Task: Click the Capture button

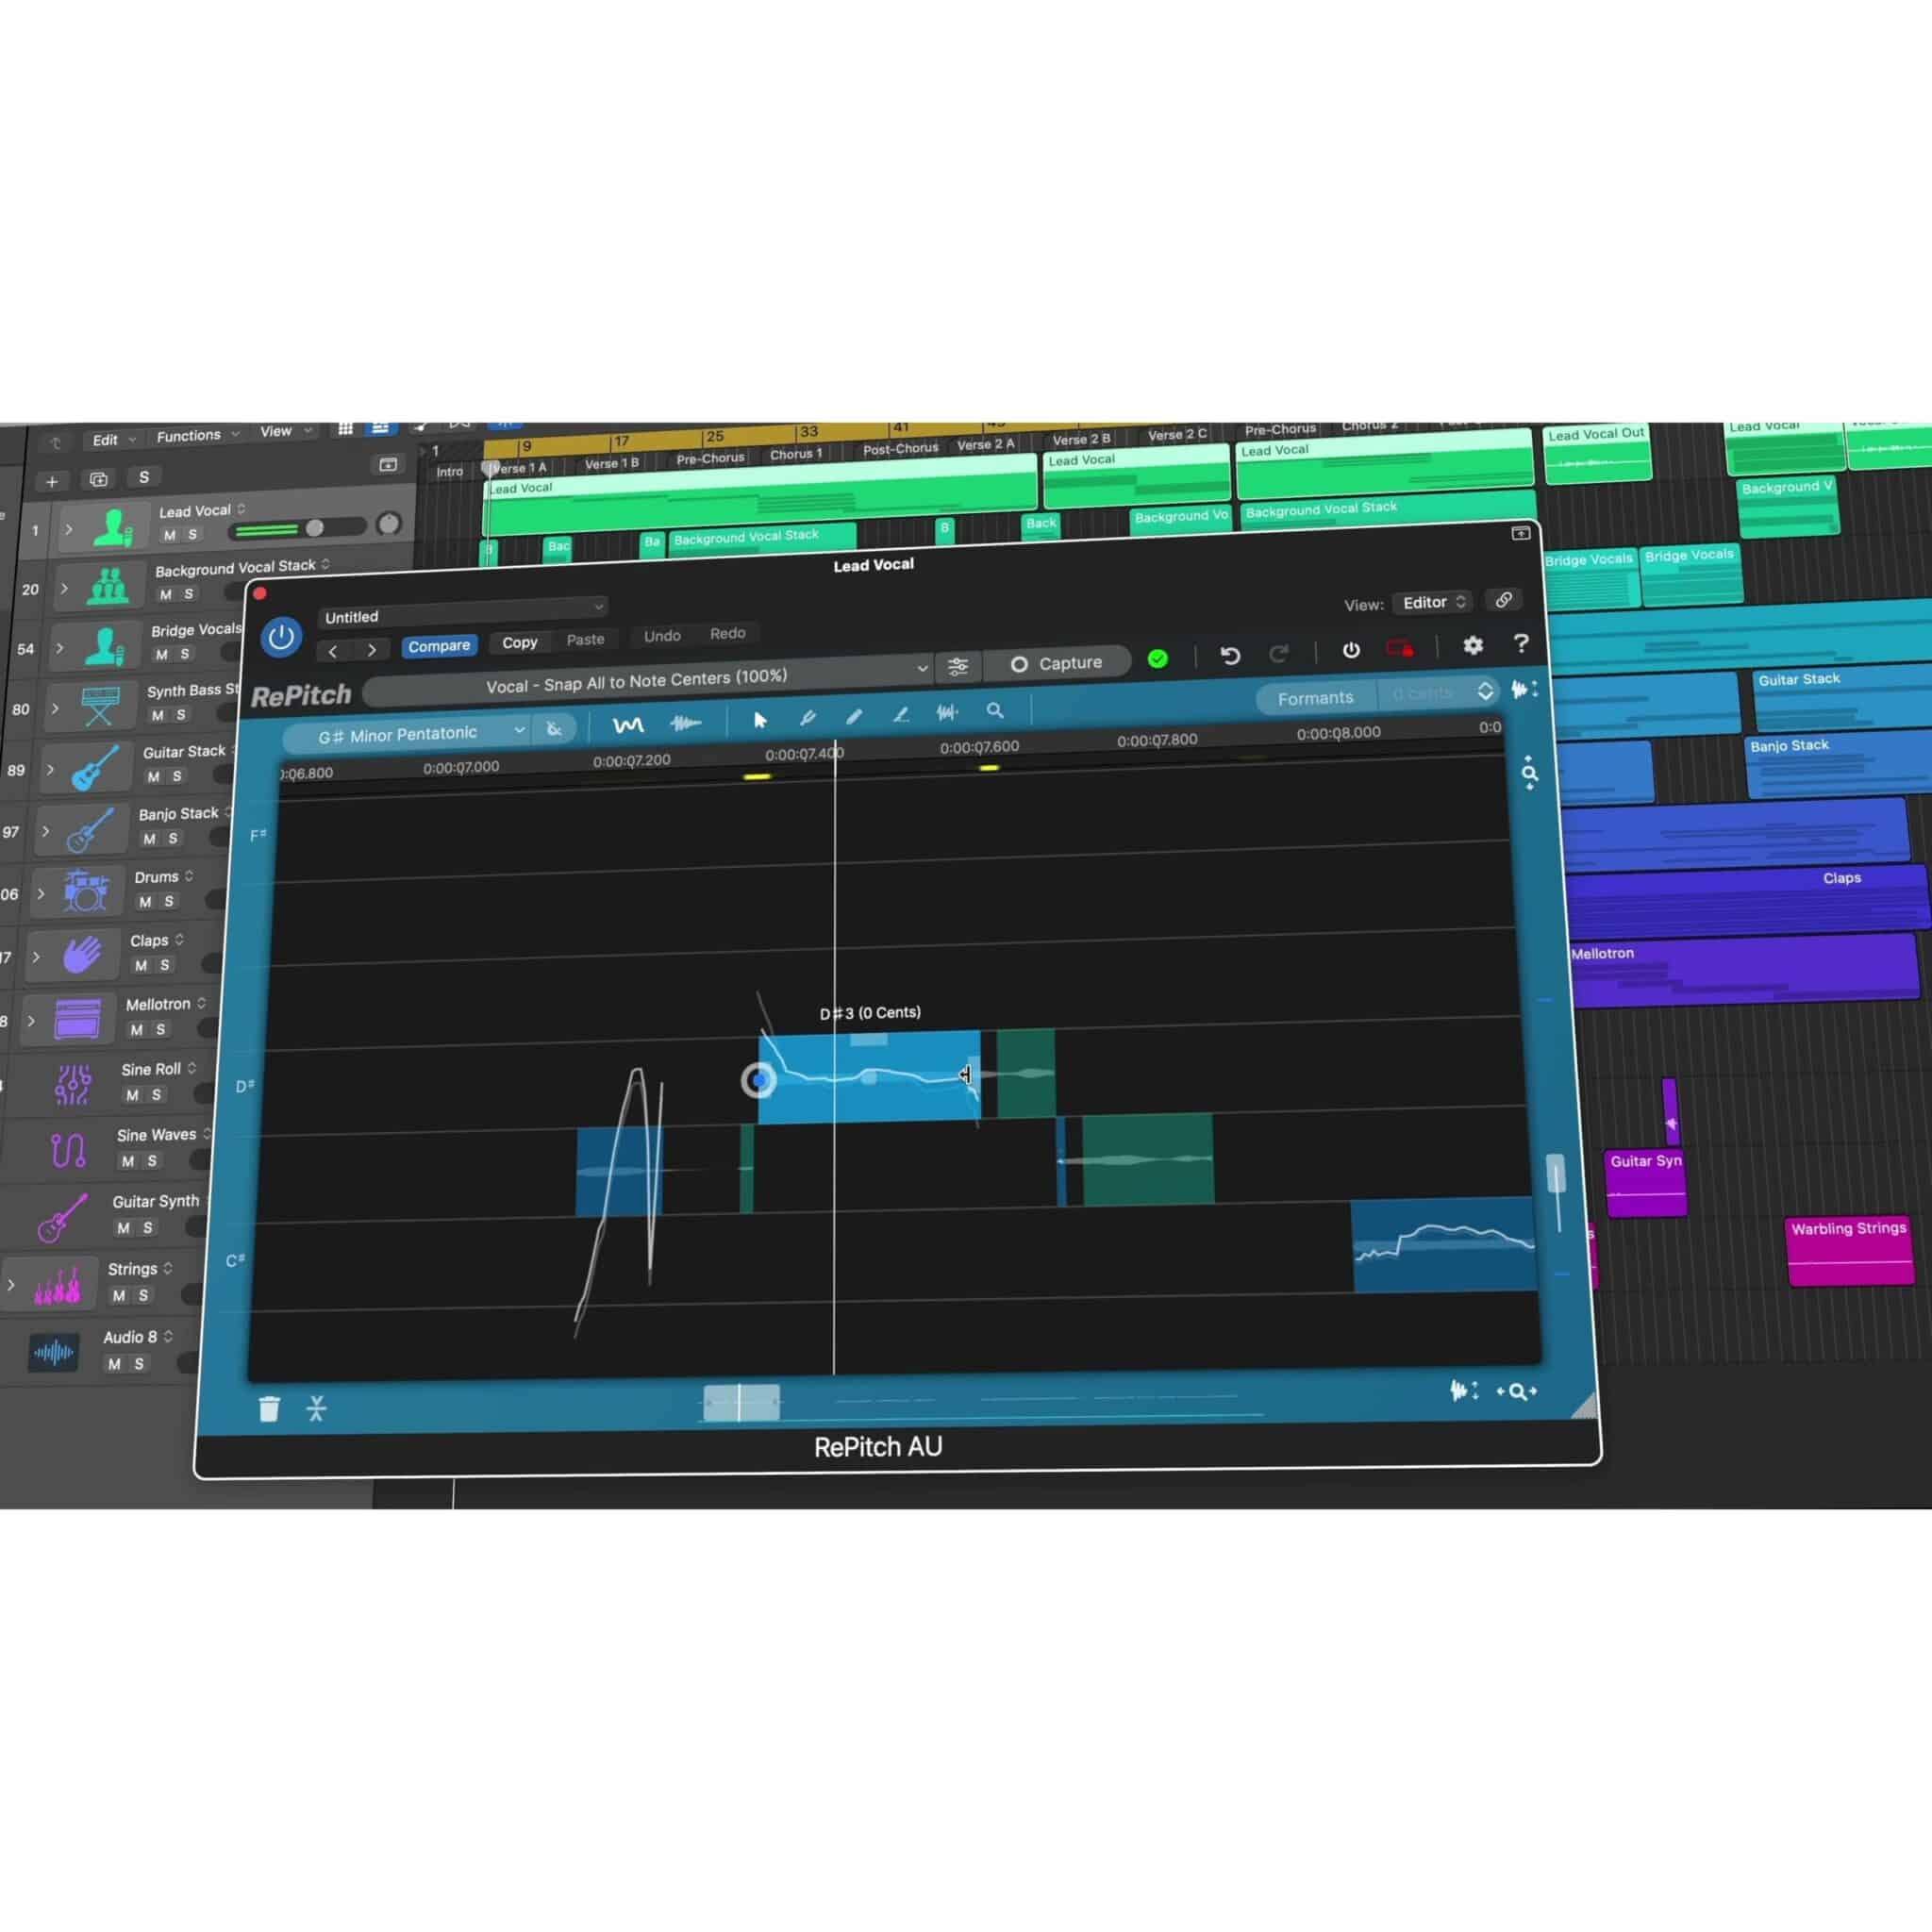Action: point(1056,663)
